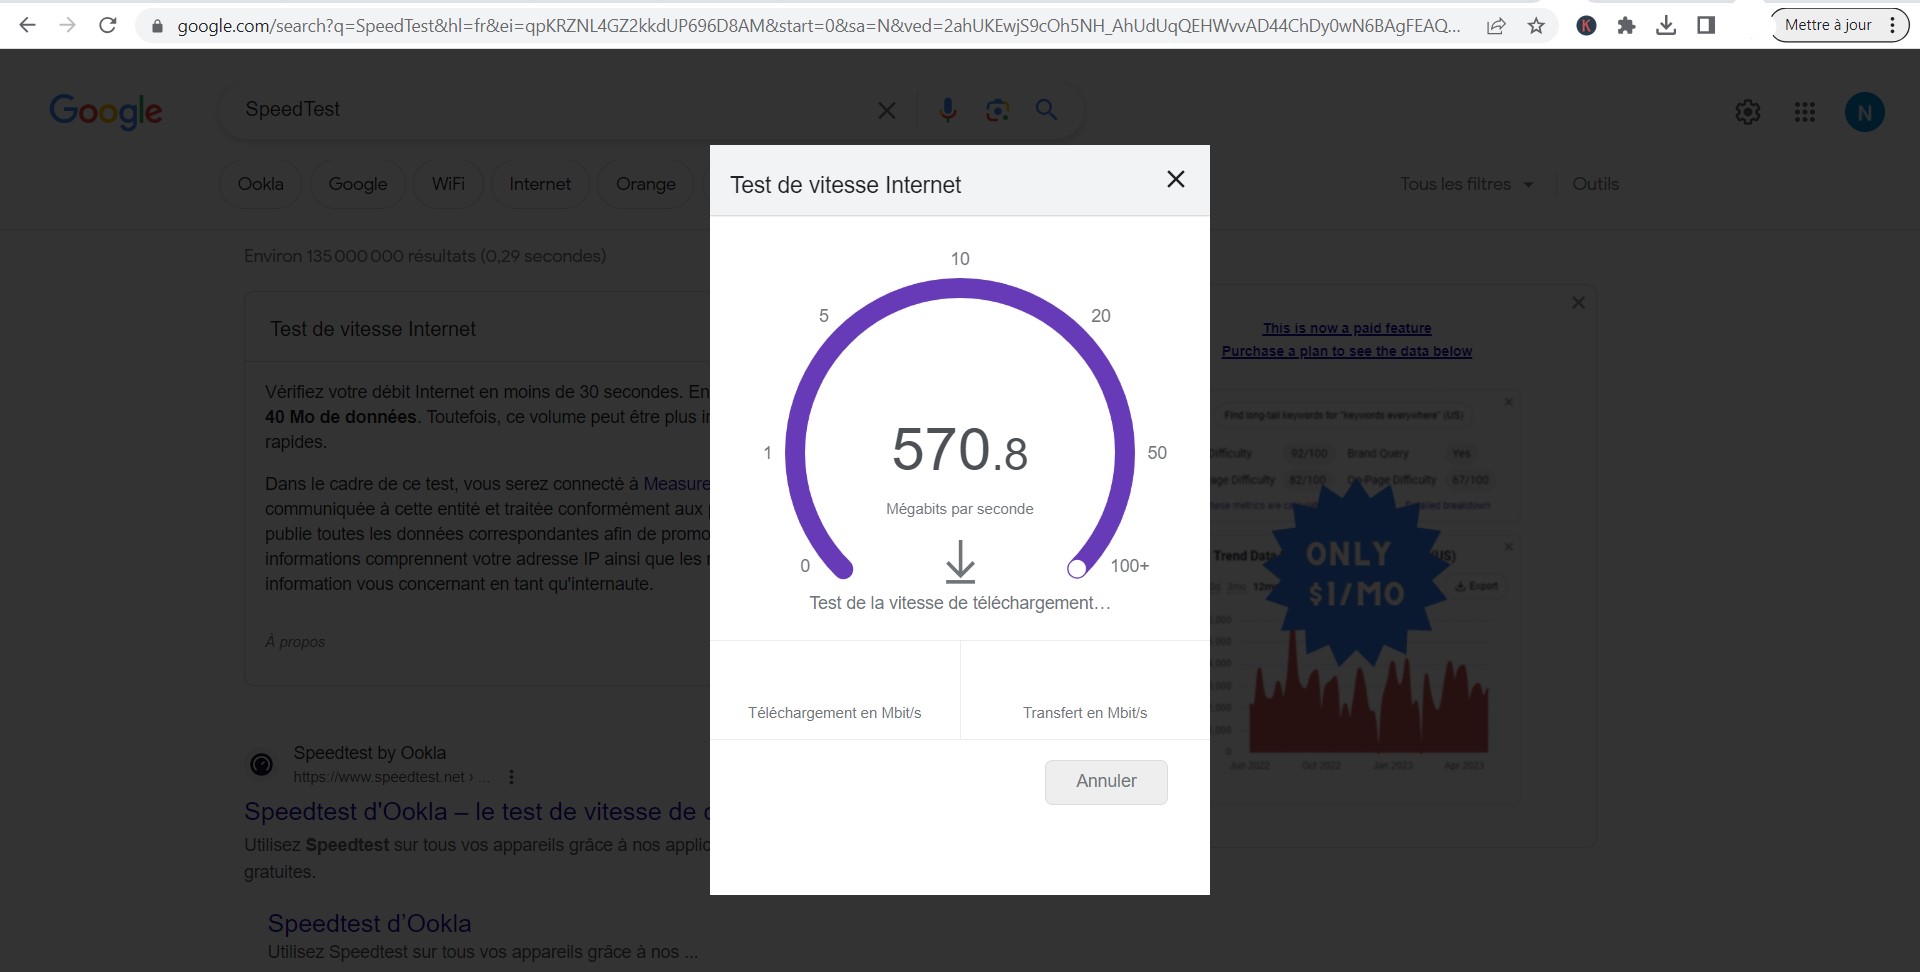Open browser downloads icon
Image resolution: width=1920 pixels, height=972 pixels.
tap(1666, 26)
